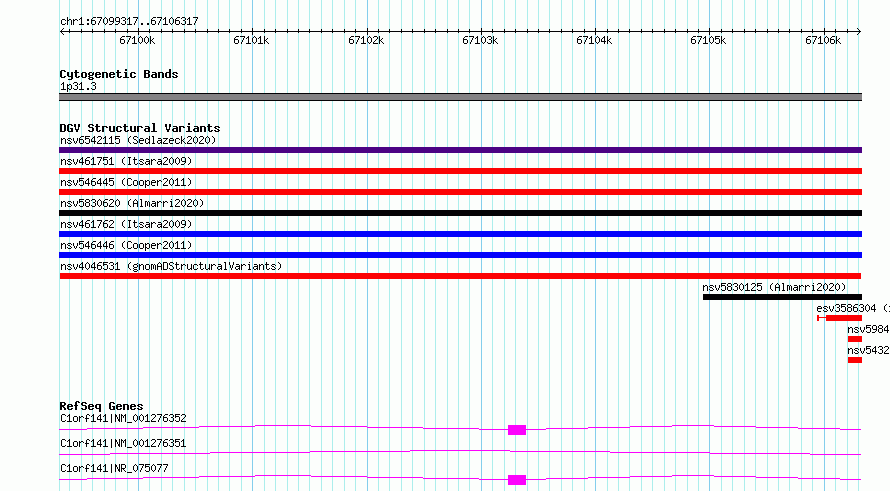890x491 pixels.
Task: Click the RefSeq Genes track heading
Action: tap(101, 406)
